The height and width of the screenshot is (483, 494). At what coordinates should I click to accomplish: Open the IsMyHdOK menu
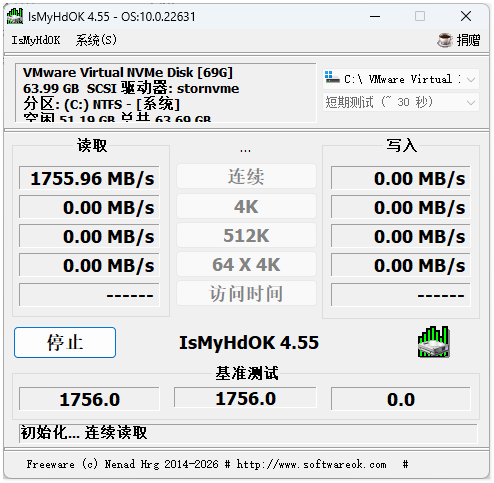pyautogui.click(x=36, y=40)
